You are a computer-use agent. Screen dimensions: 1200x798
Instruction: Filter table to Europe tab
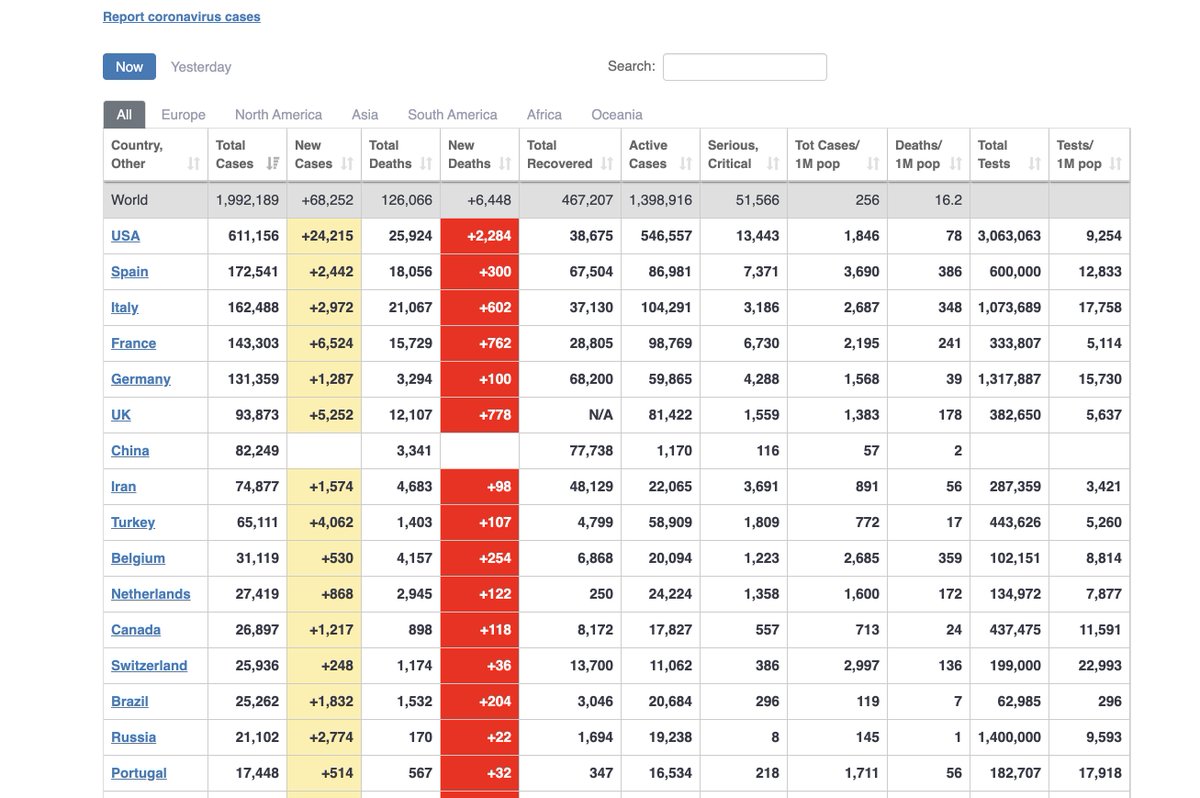[183, 114]
